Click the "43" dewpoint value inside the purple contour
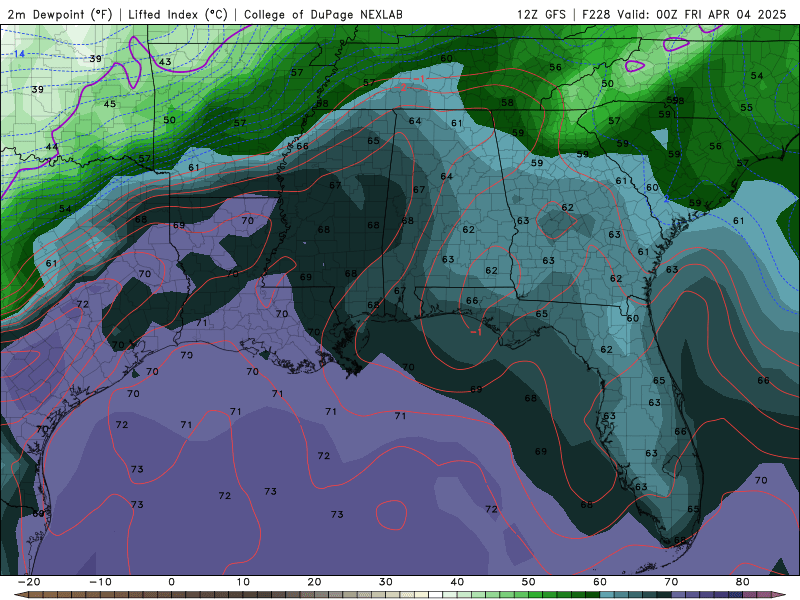 click(165, 62)
